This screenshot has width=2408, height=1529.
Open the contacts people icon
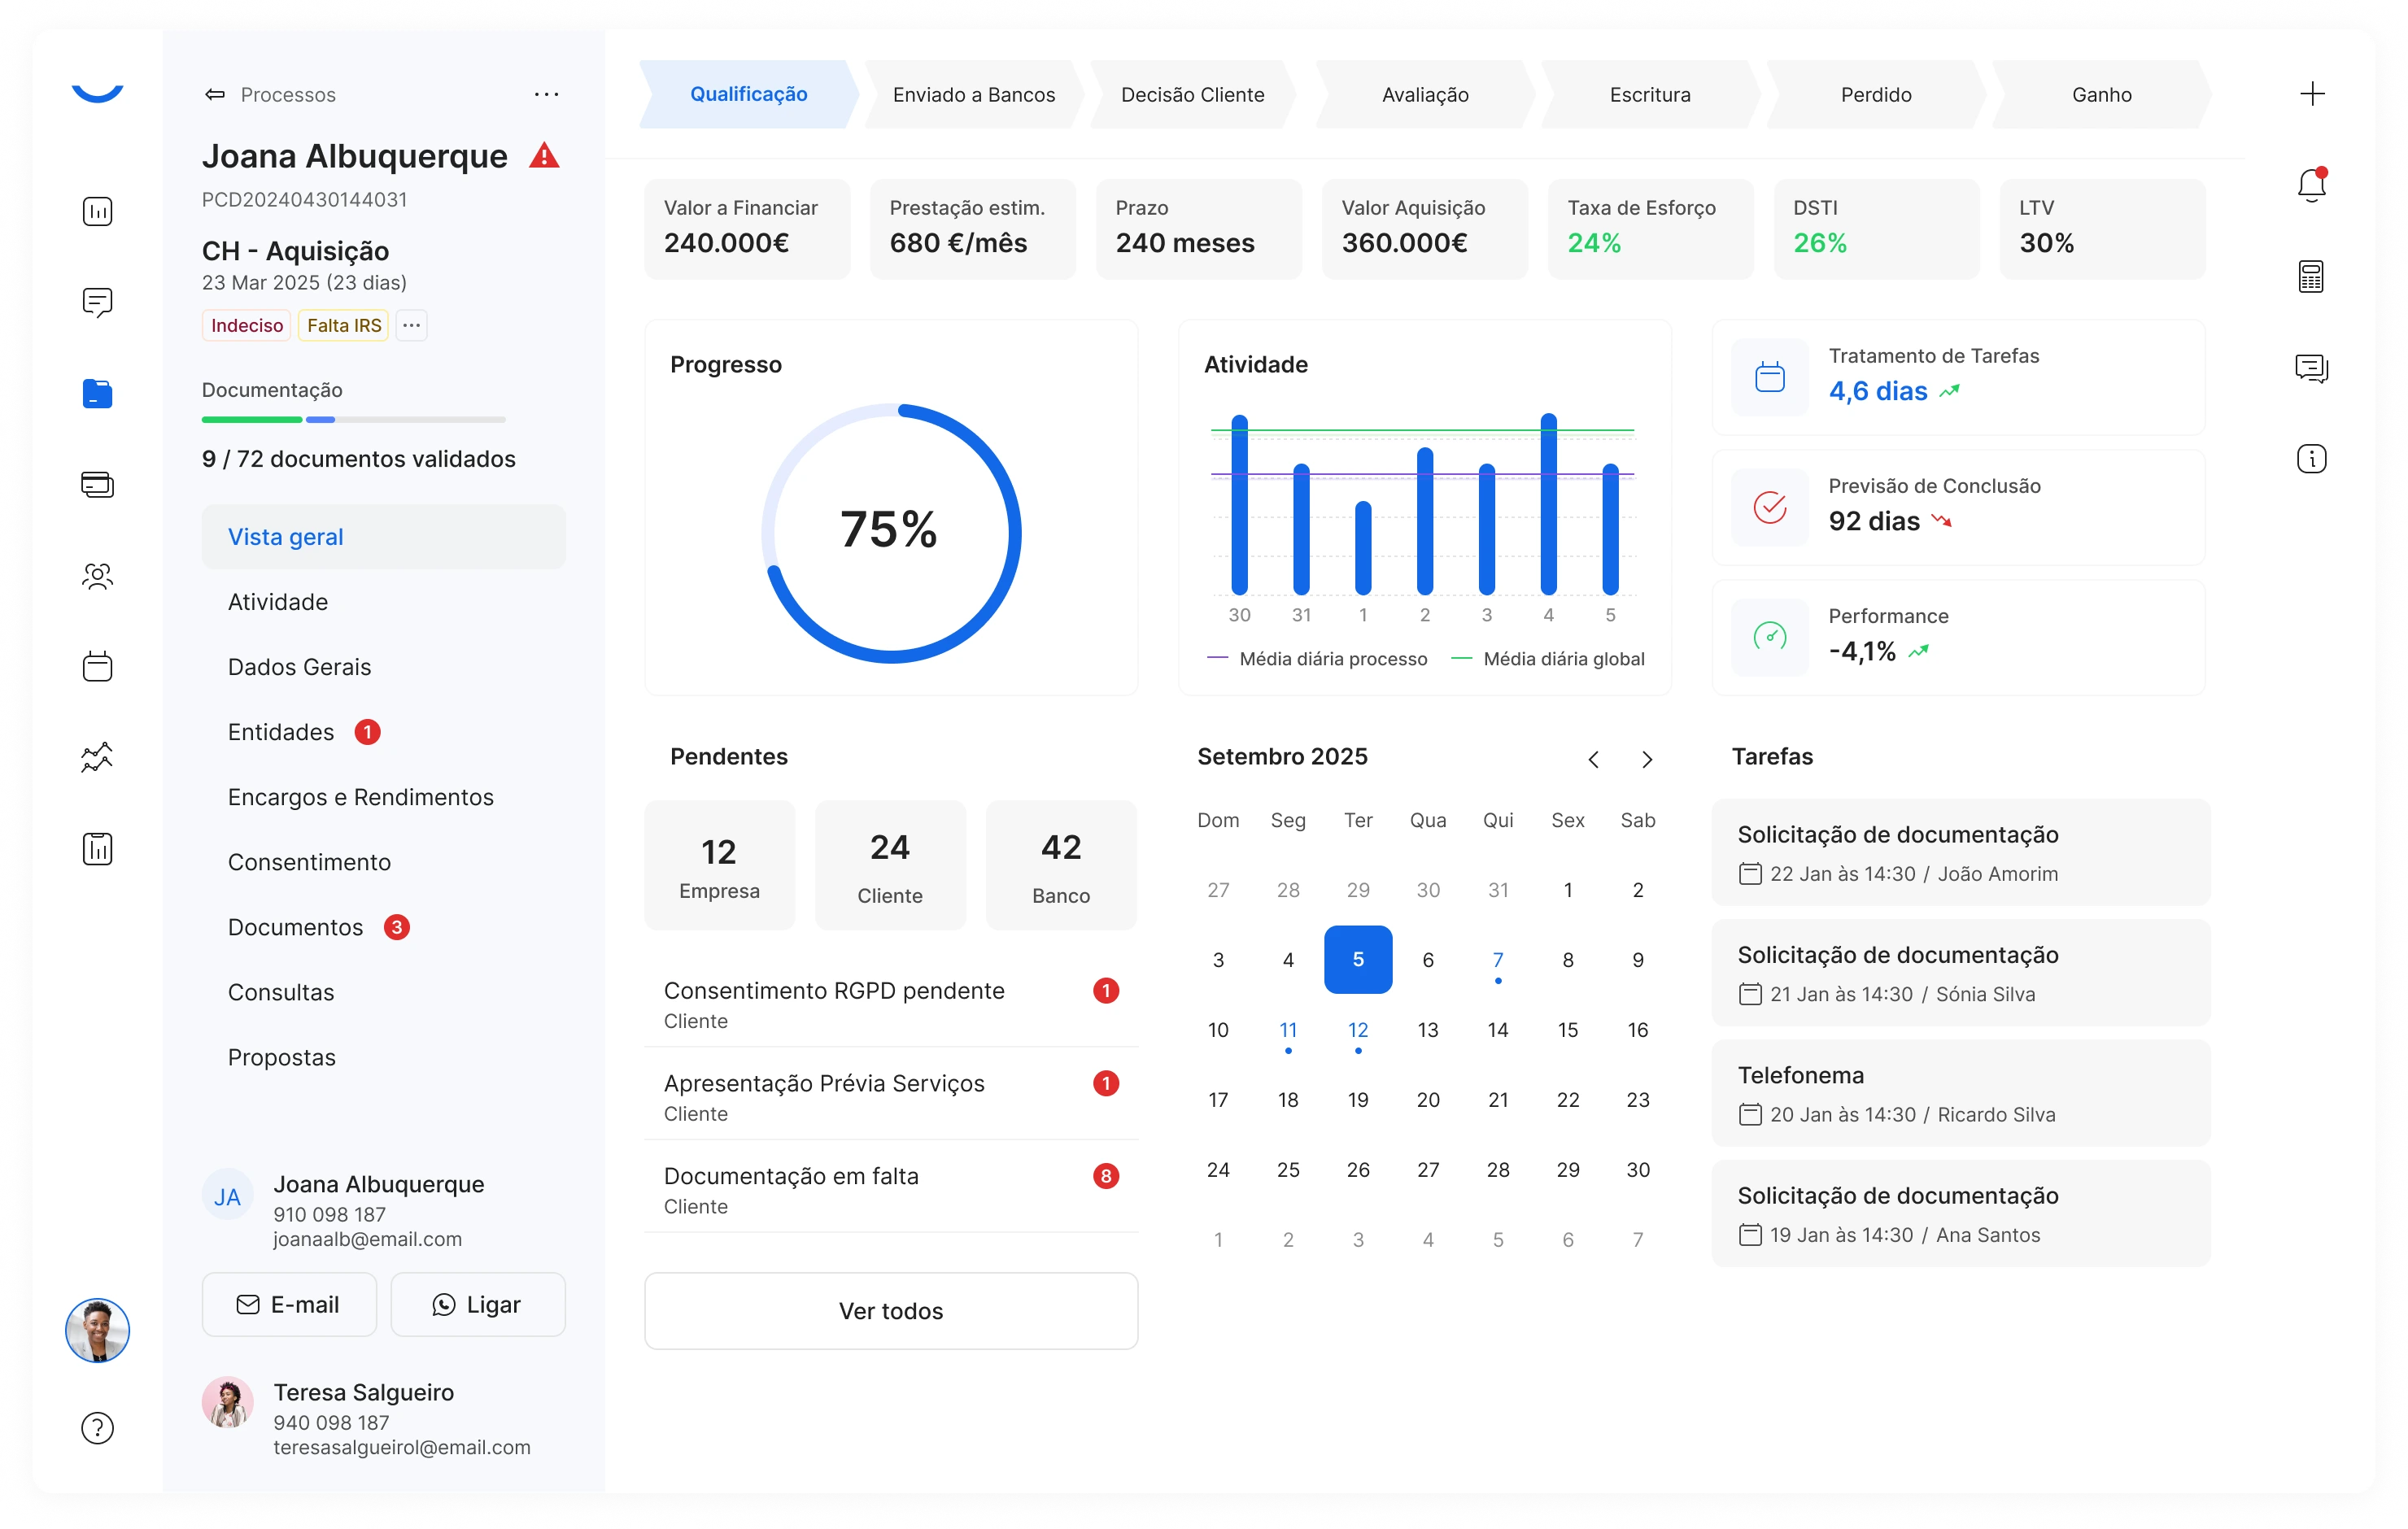[x=97, y=576]
